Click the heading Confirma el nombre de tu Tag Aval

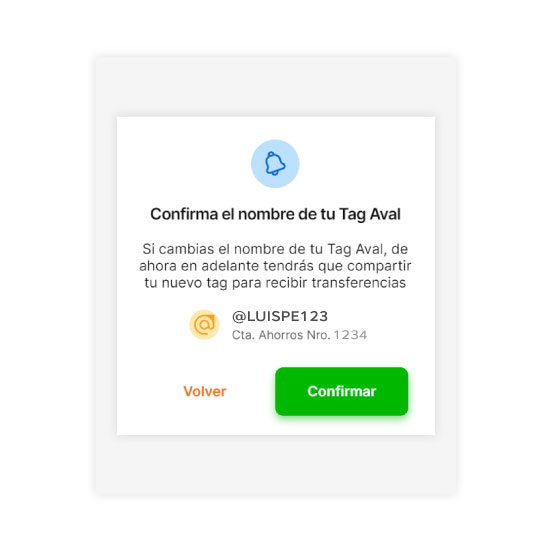point(275,214)
